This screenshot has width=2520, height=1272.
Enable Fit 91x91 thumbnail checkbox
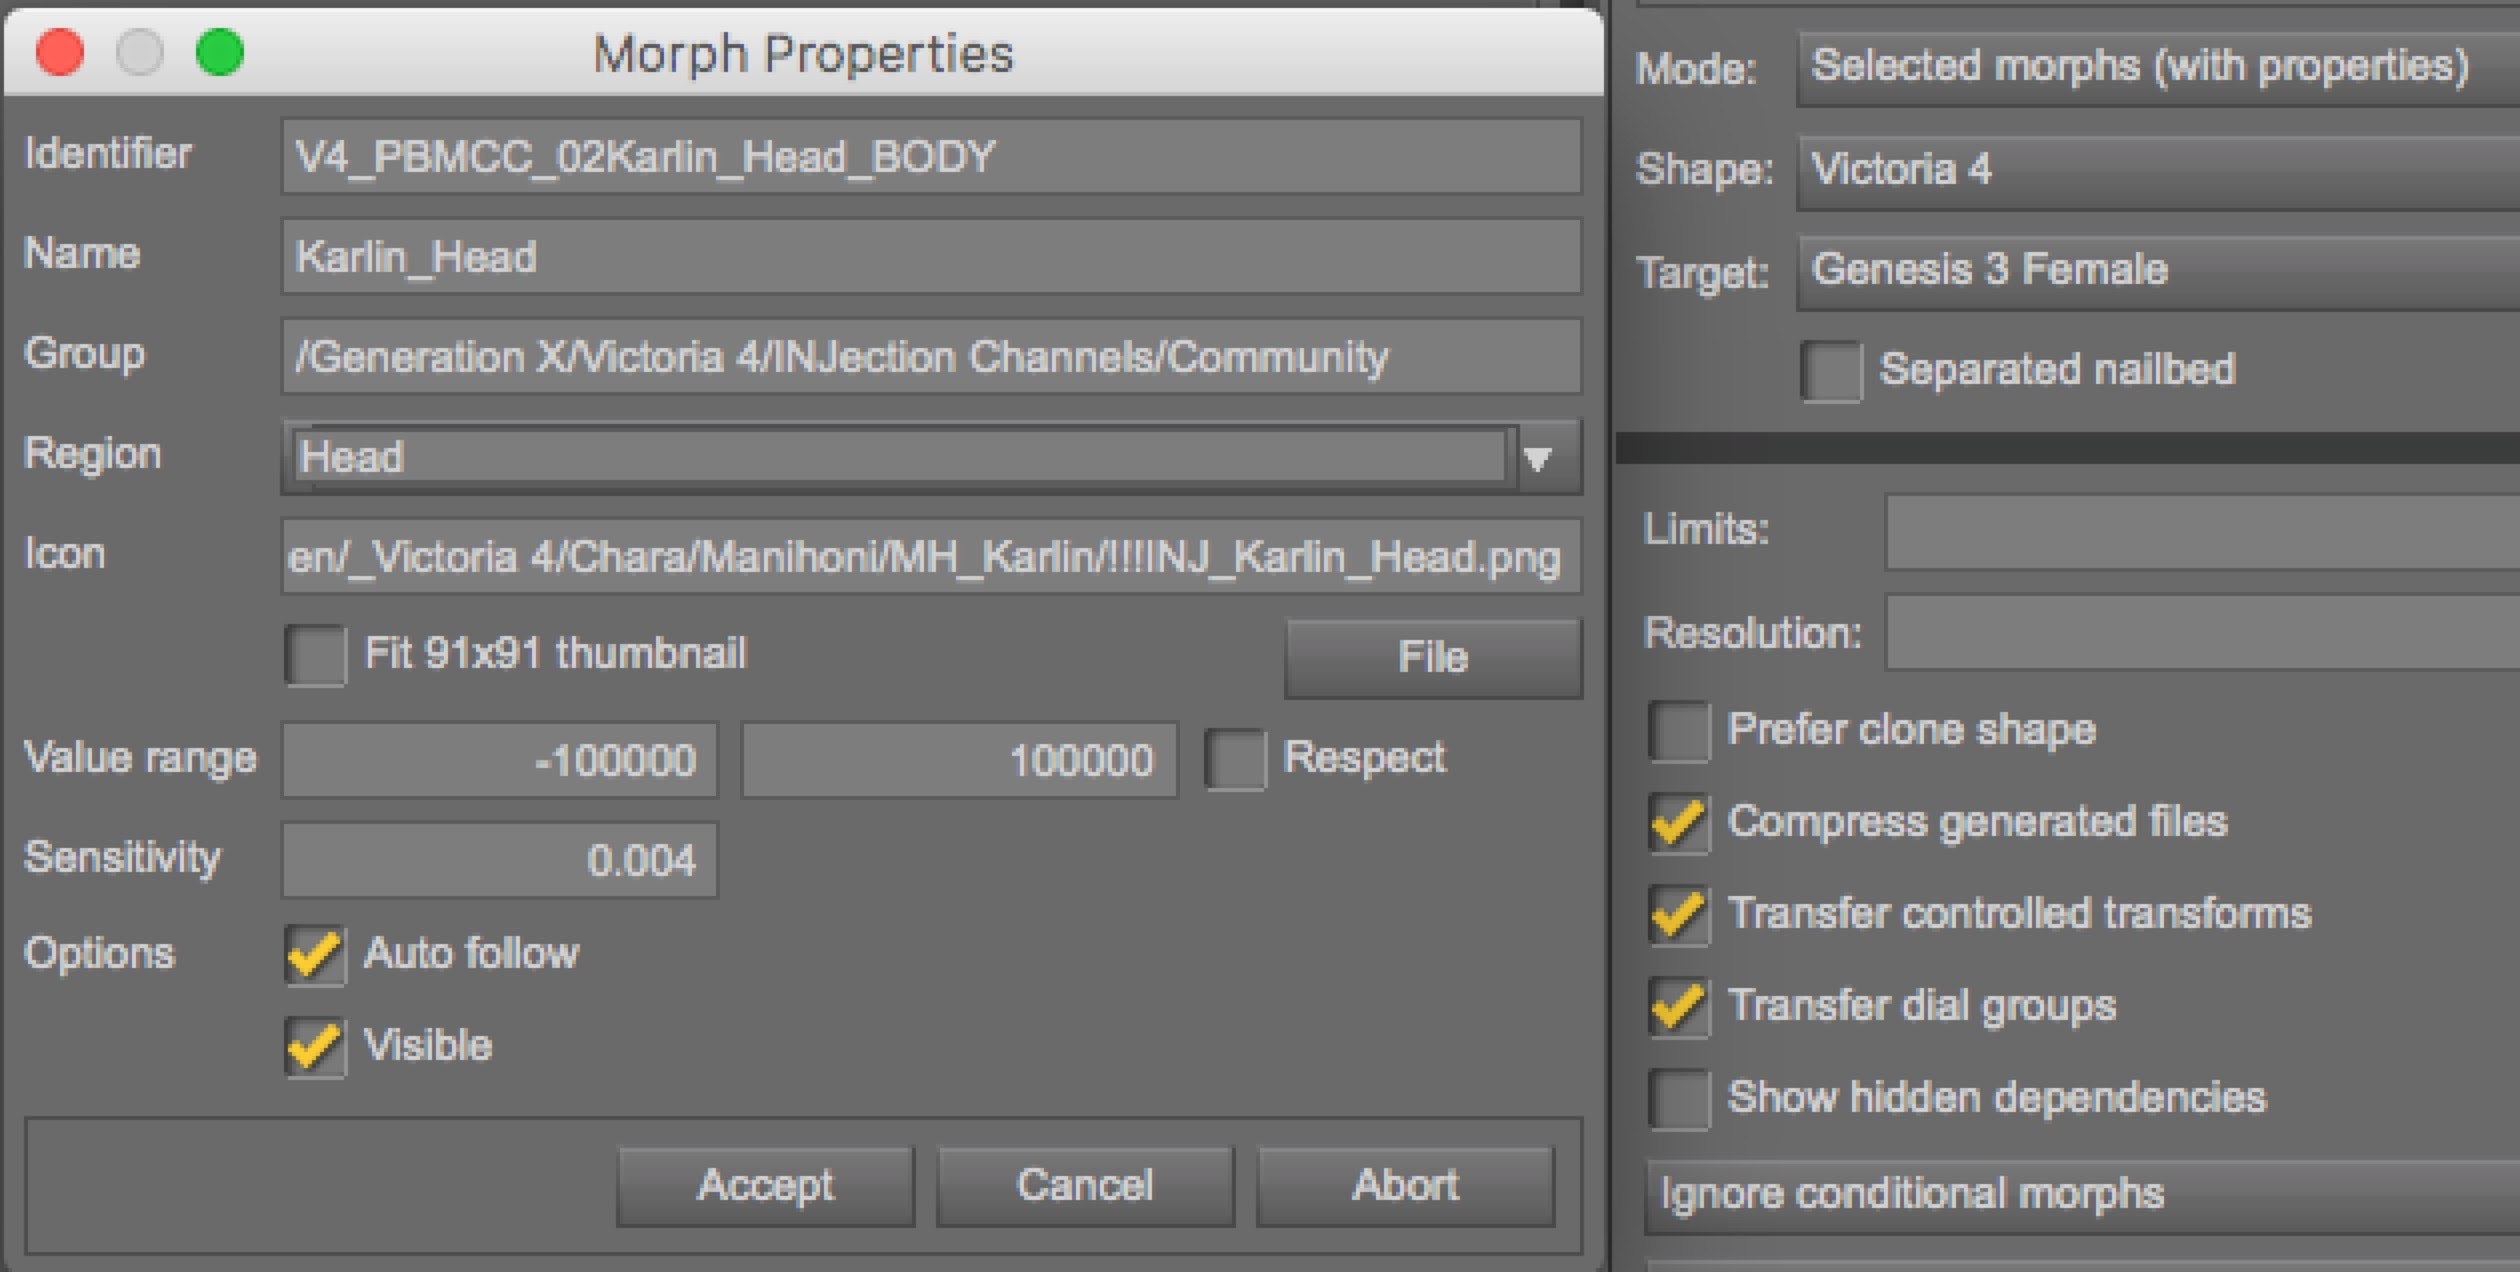[315, 655]
